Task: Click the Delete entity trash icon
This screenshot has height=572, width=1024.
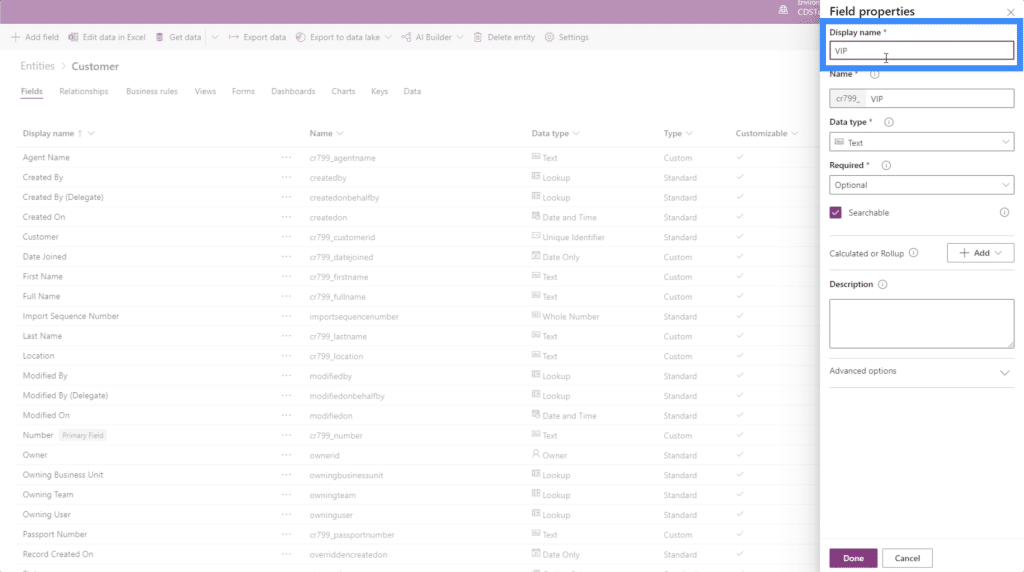Action: (478, 37)
